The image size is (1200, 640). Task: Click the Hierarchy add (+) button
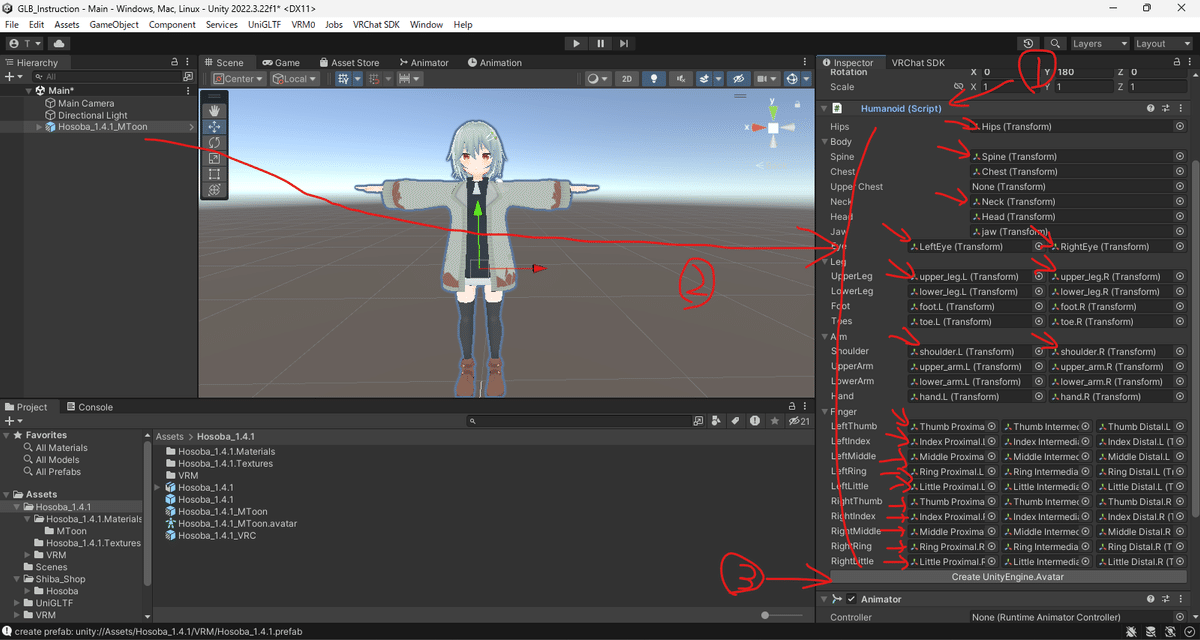tap(12, 76)
